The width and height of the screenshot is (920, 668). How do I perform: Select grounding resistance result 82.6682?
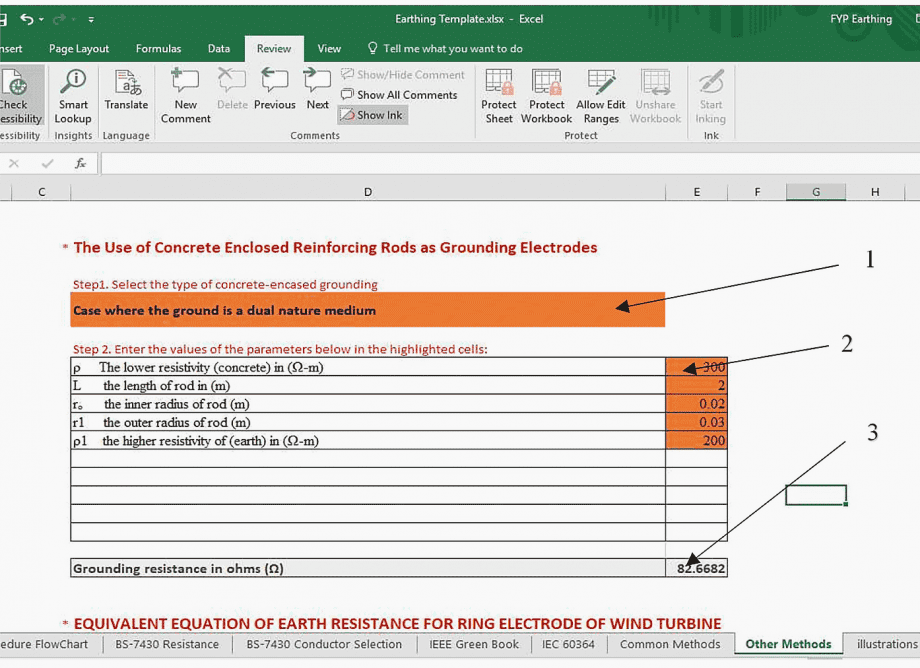(x=696, y=568)
